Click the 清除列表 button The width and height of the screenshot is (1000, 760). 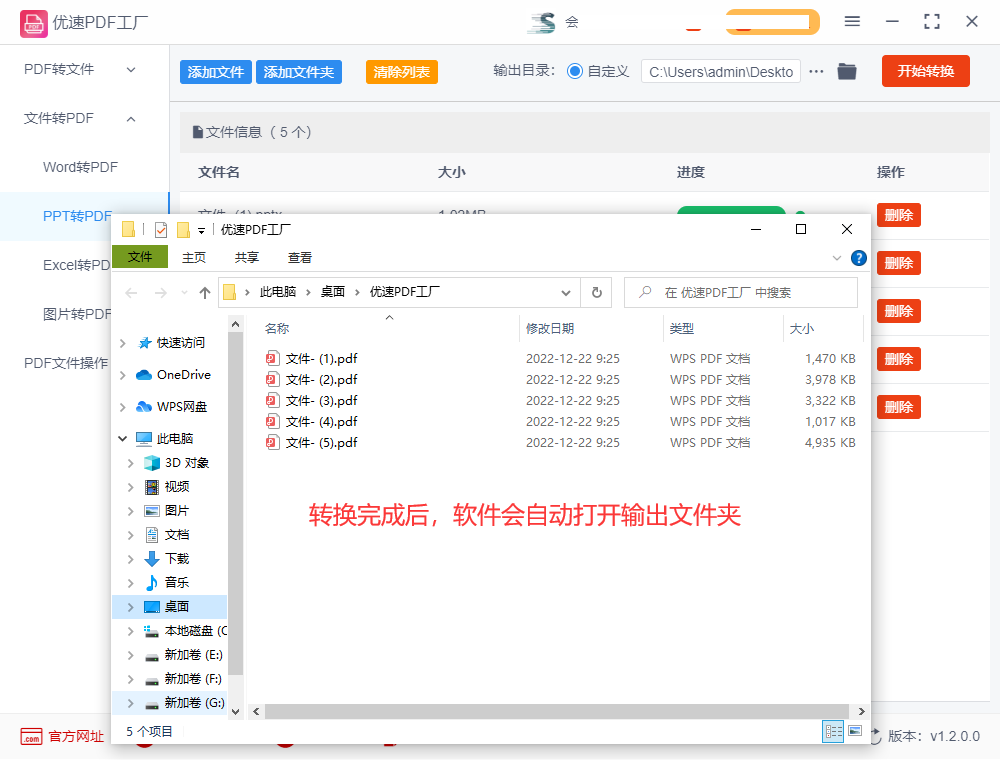402,72
